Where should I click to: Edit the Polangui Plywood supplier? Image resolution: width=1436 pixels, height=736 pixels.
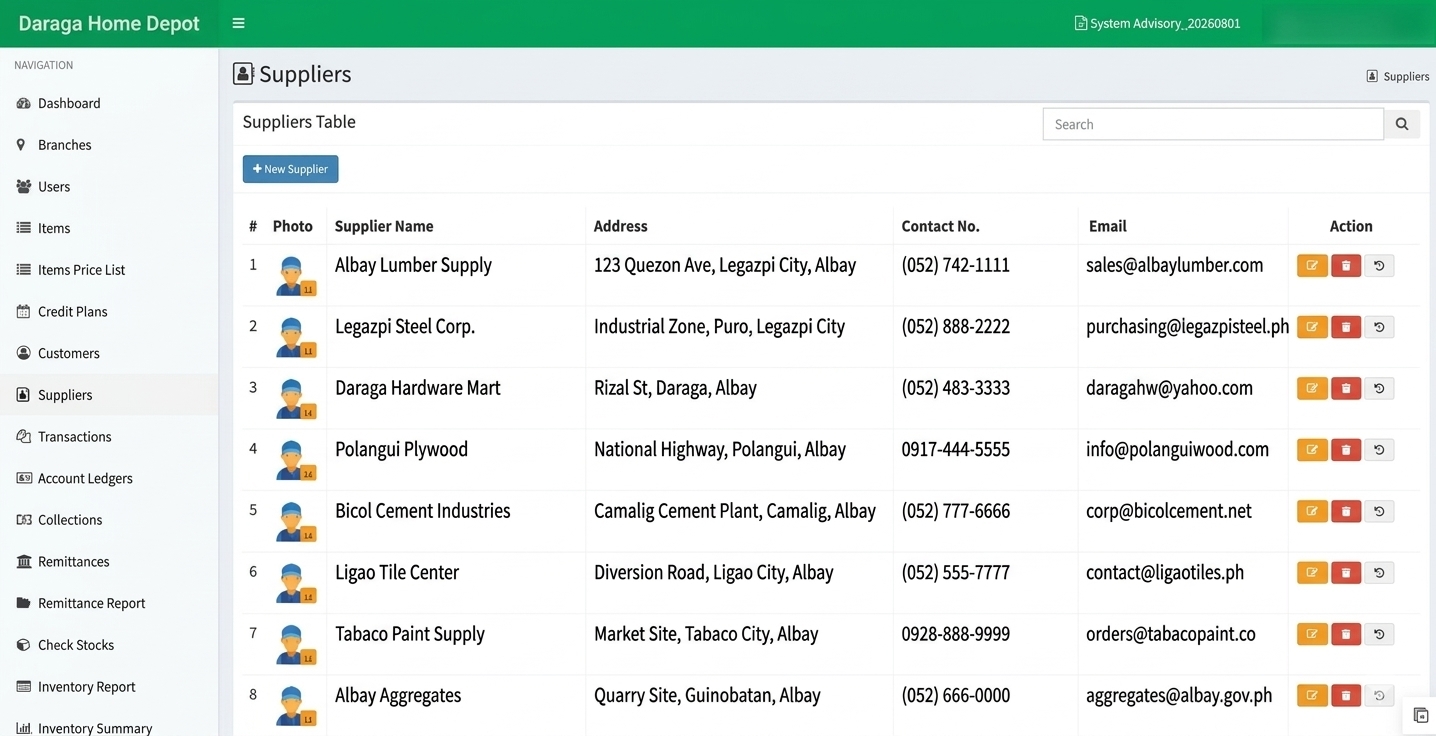tap(1312, 450)
